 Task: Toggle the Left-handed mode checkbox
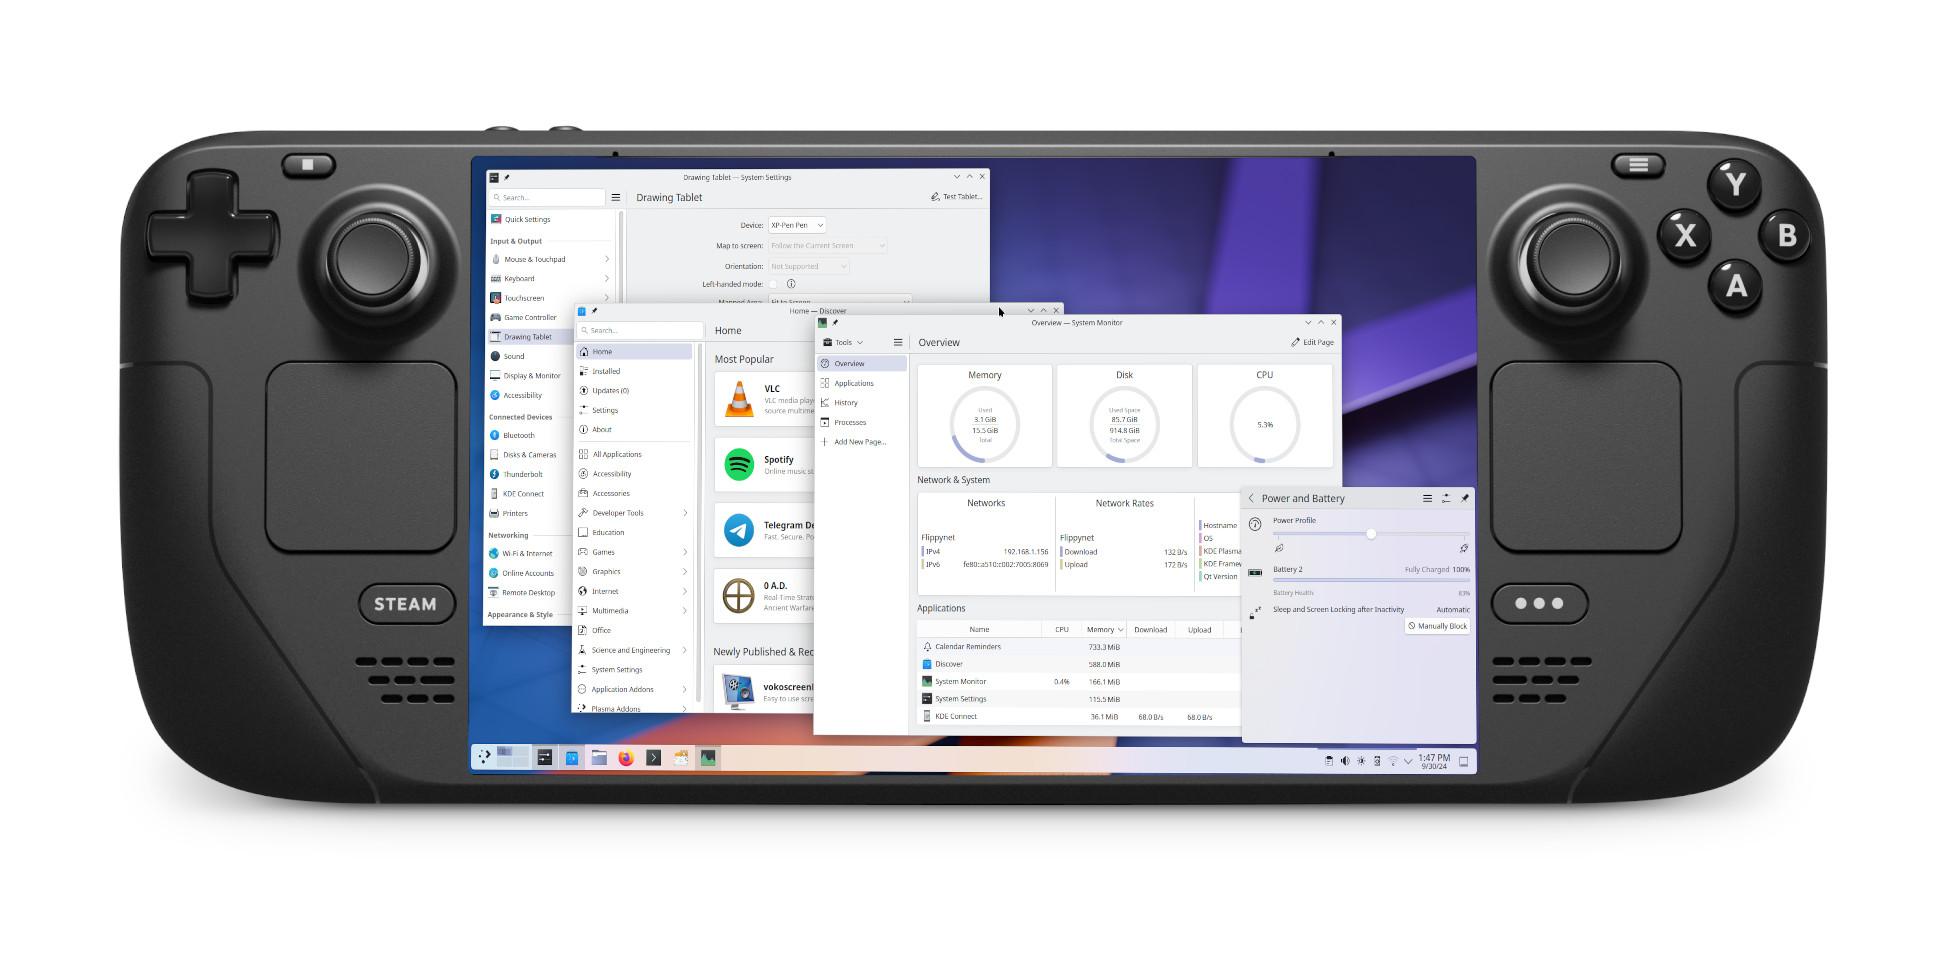coord(773,284)
